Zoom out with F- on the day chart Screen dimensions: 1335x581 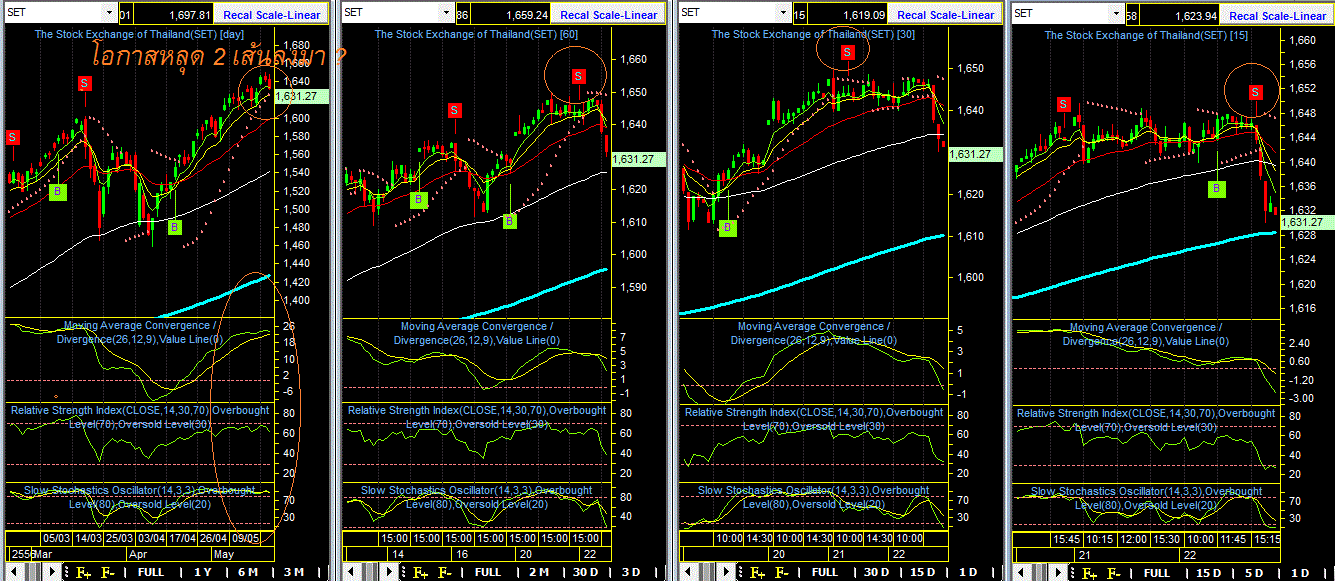point(108,572)
